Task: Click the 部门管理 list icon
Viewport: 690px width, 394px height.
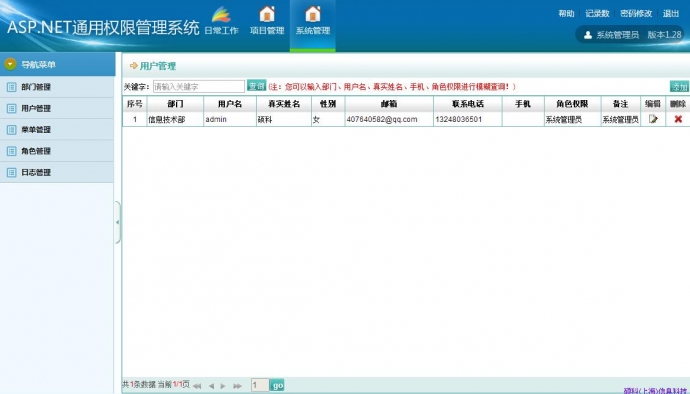Action: [12, 87]
